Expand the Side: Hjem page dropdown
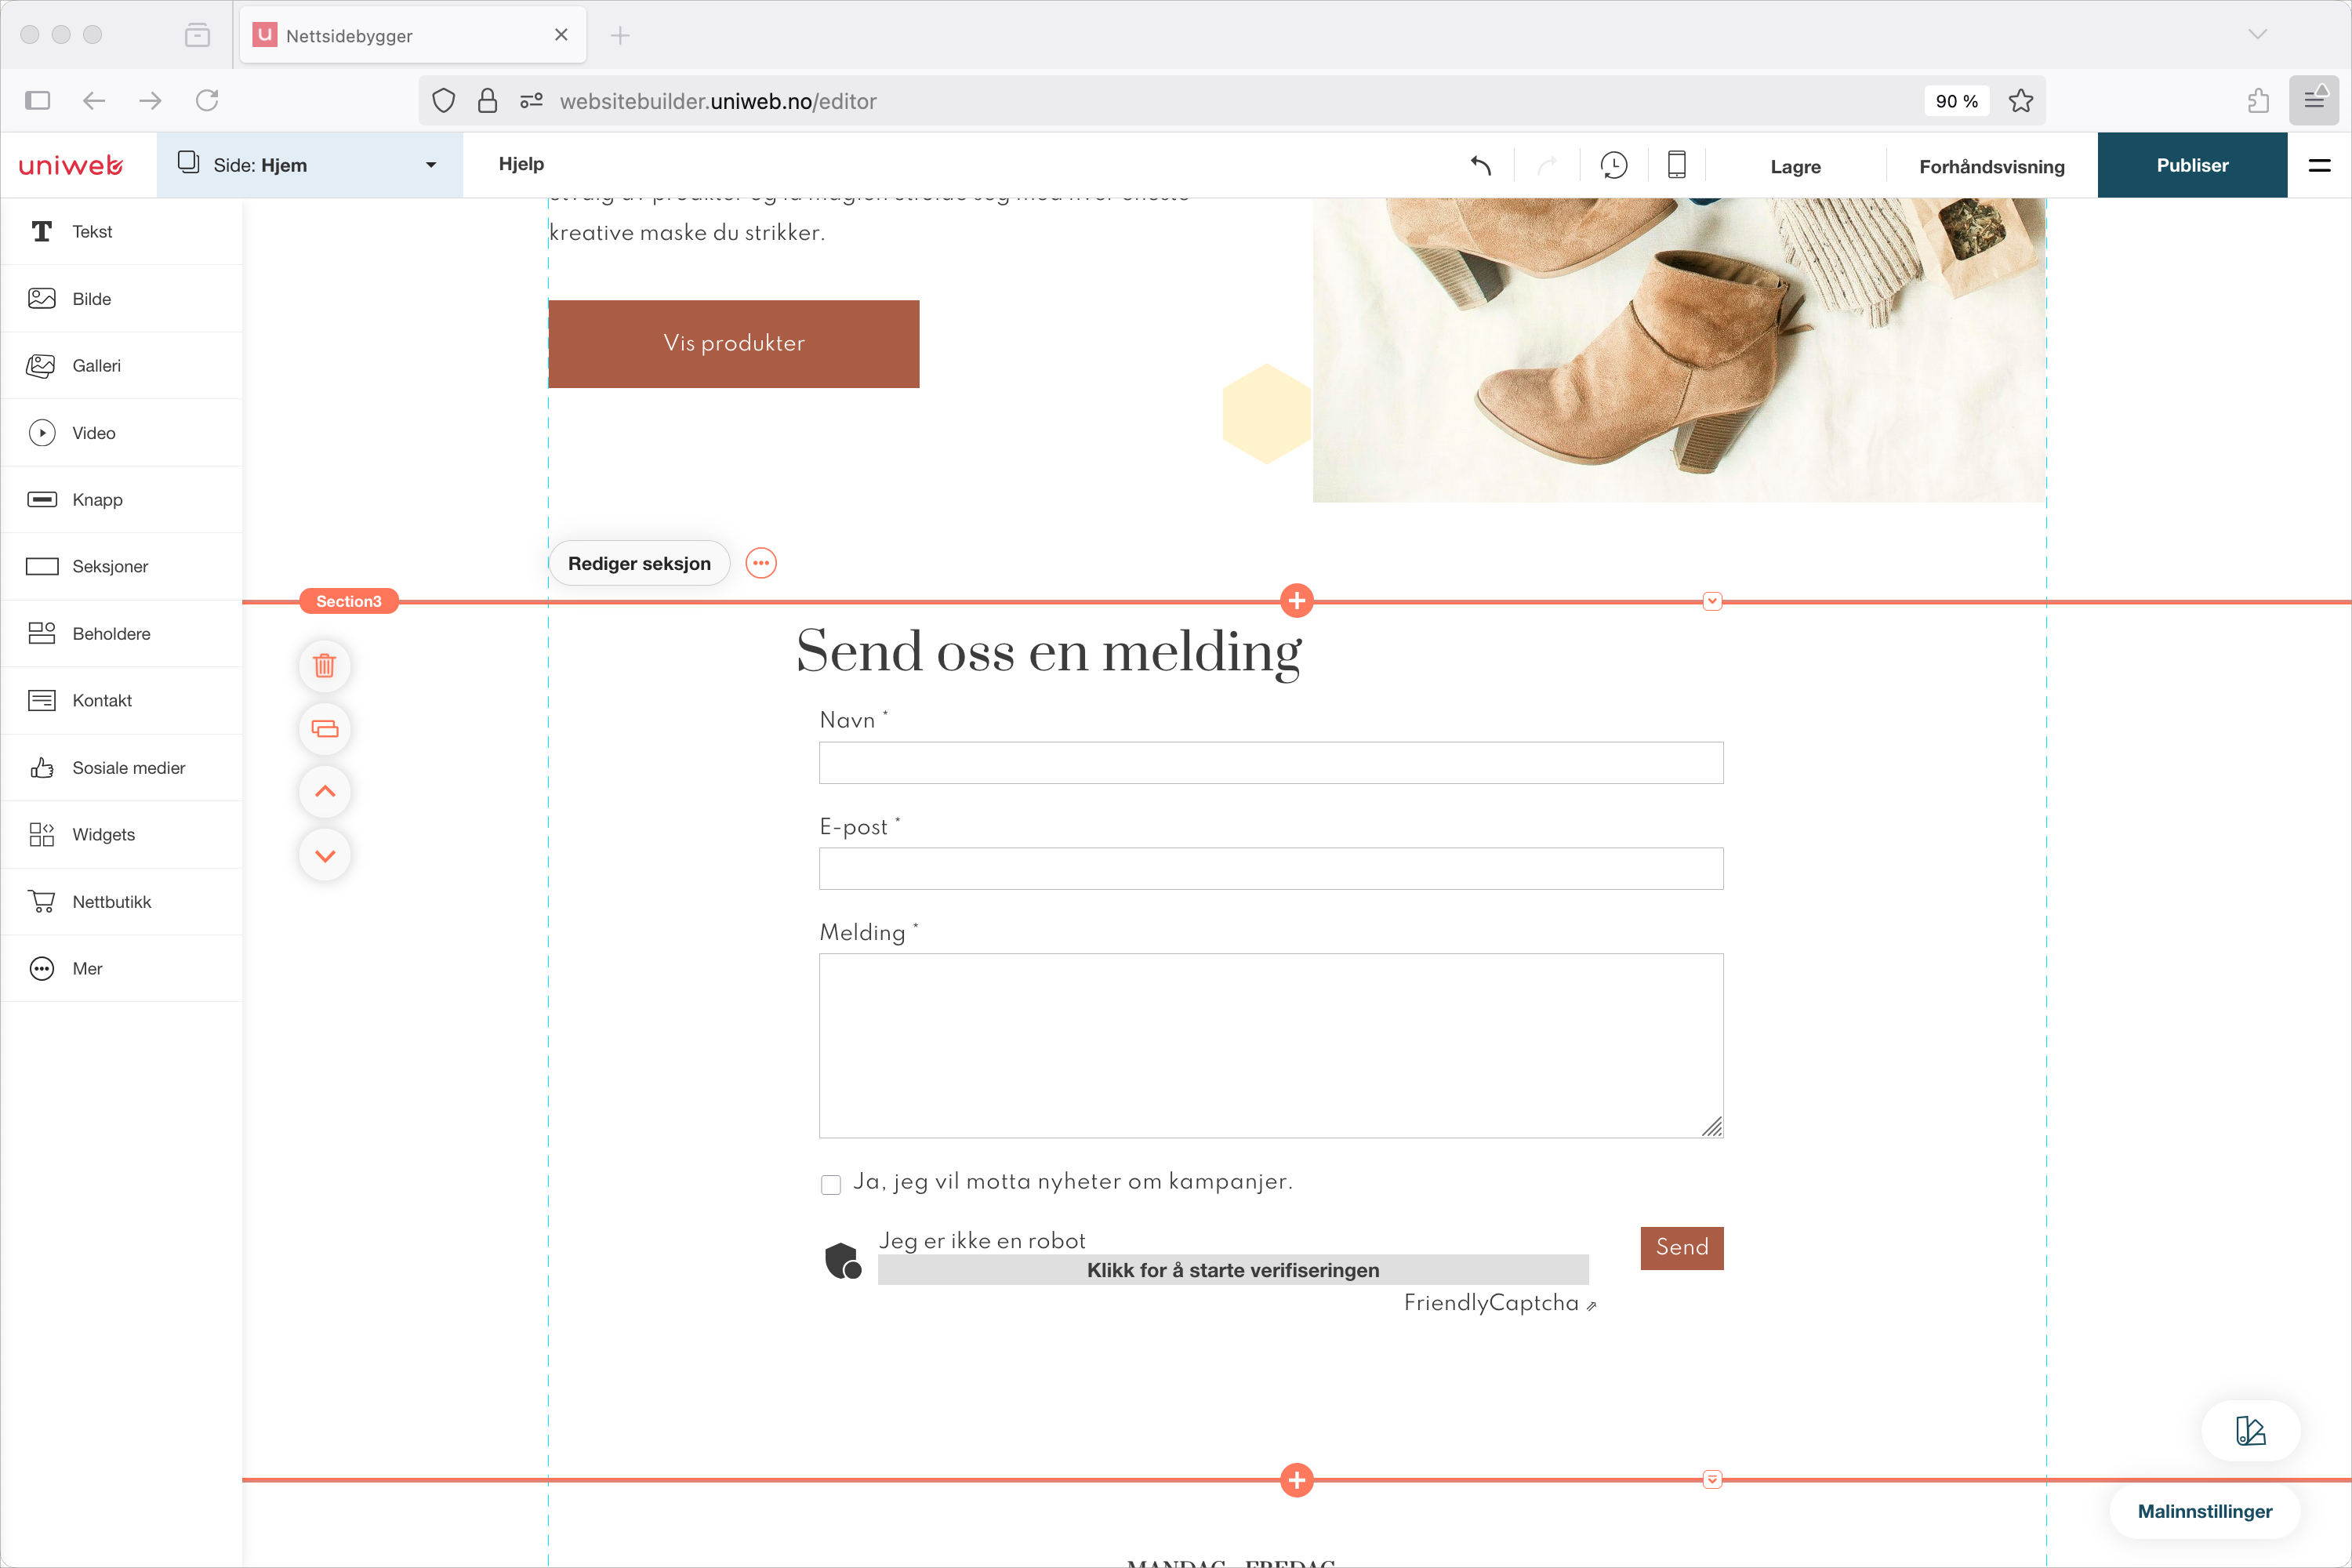 [309, 165]
